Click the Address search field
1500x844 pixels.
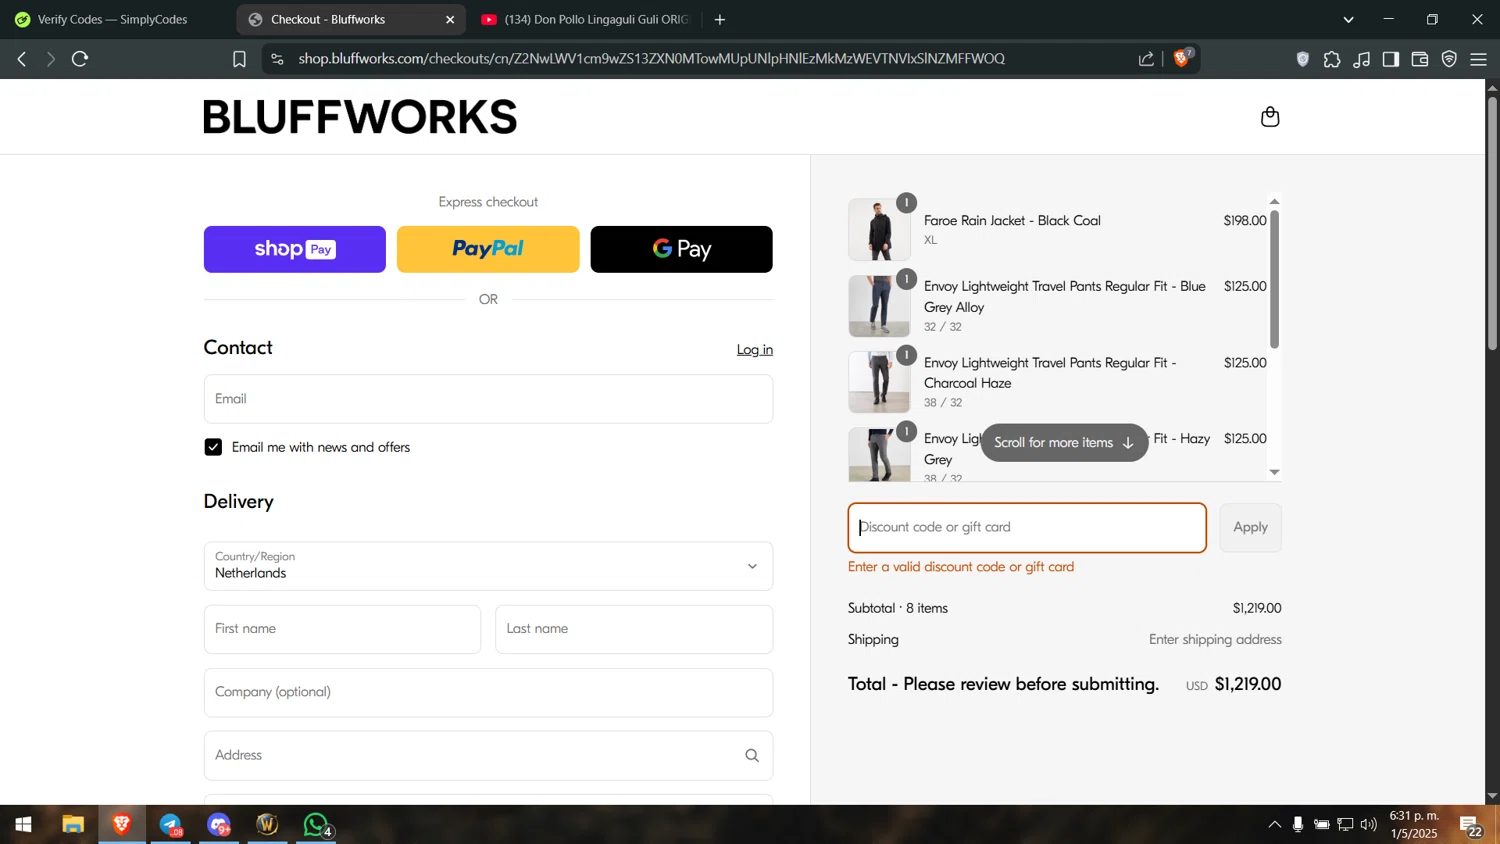pyautogui.click(x=488, y=755)
